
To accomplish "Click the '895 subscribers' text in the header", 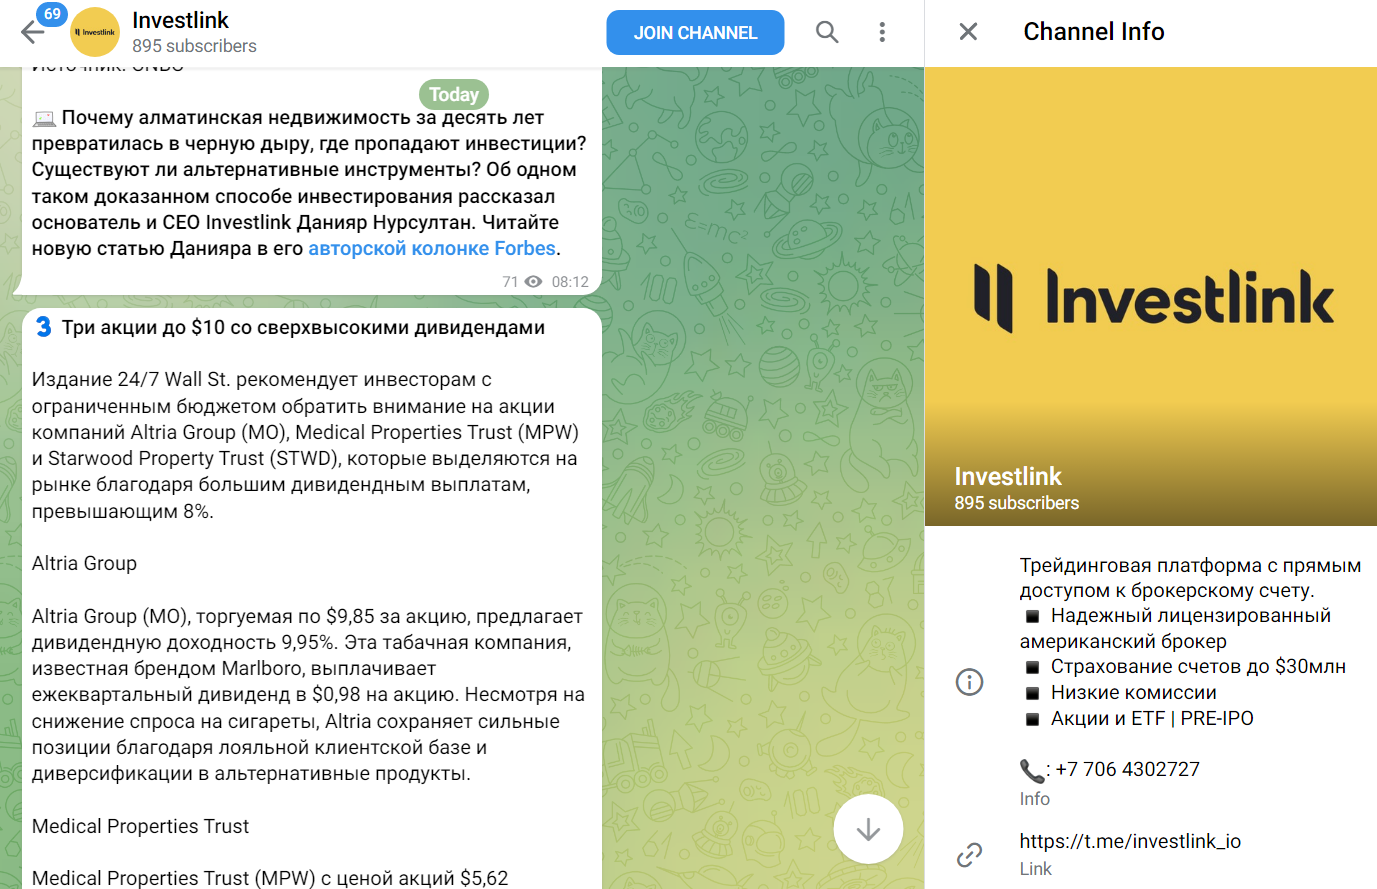I will 194,46.
